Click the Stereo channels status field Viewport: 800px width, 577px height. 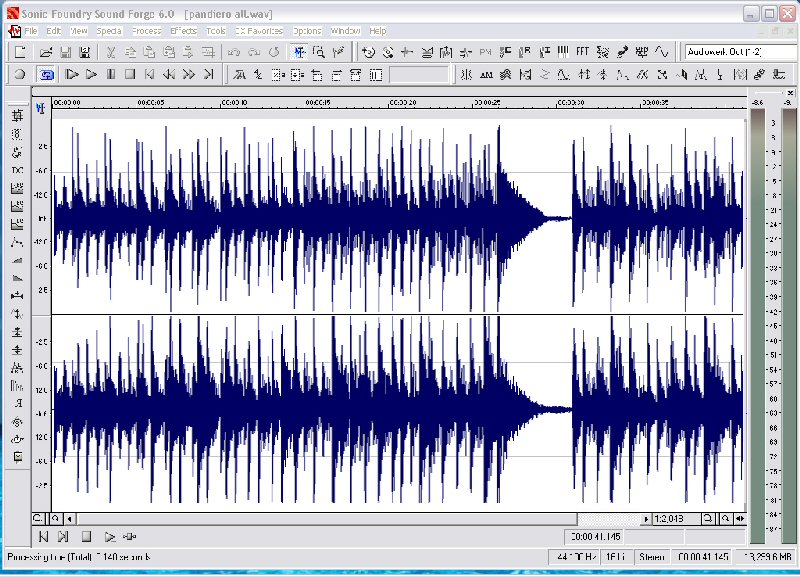point(652,557)
